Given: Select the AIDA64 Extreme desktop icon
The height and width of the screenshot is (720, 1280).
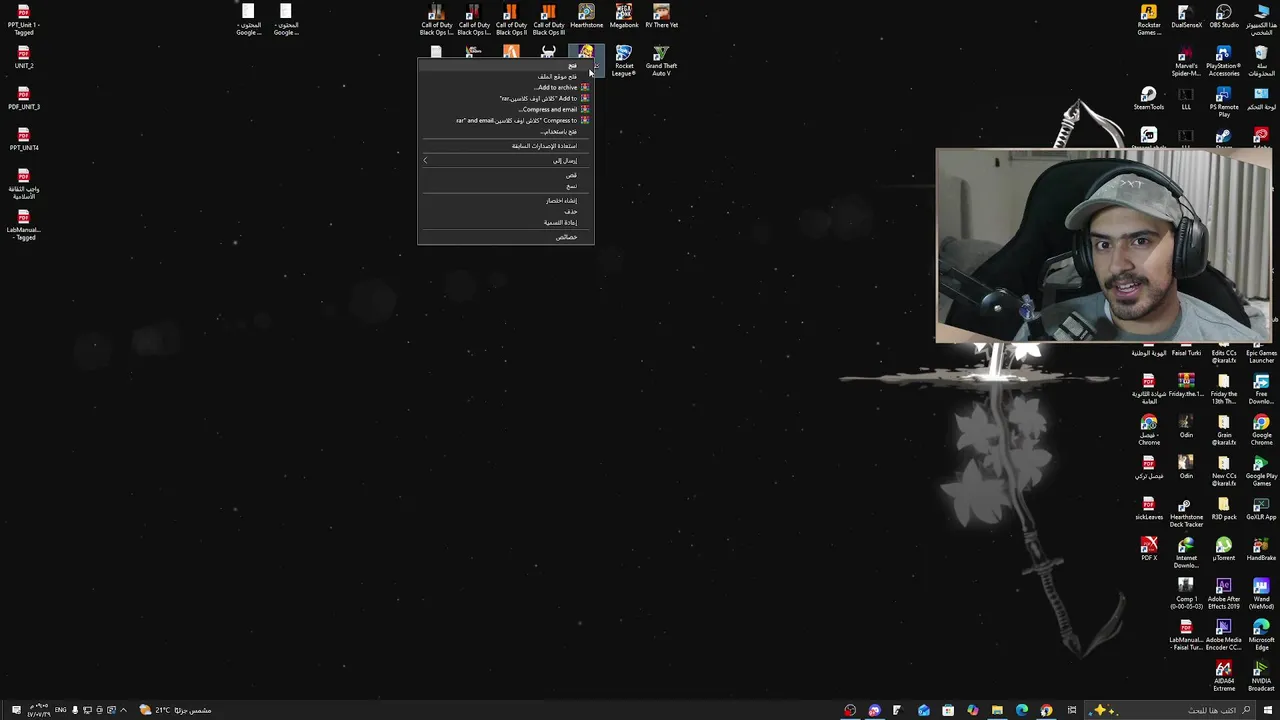Looking at the screenshot, I should pyautogui.click(x=1224, y=676).
